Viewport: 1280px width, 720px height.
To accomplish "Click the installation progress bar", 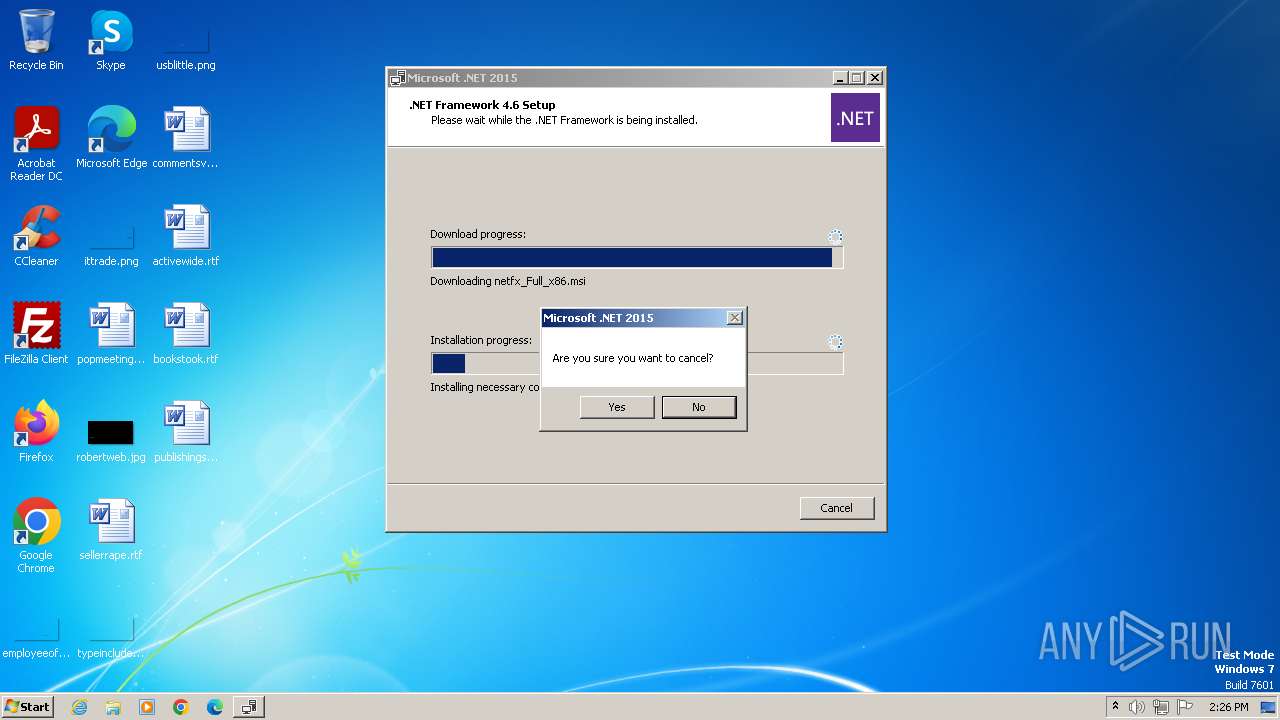I will 637,364.
